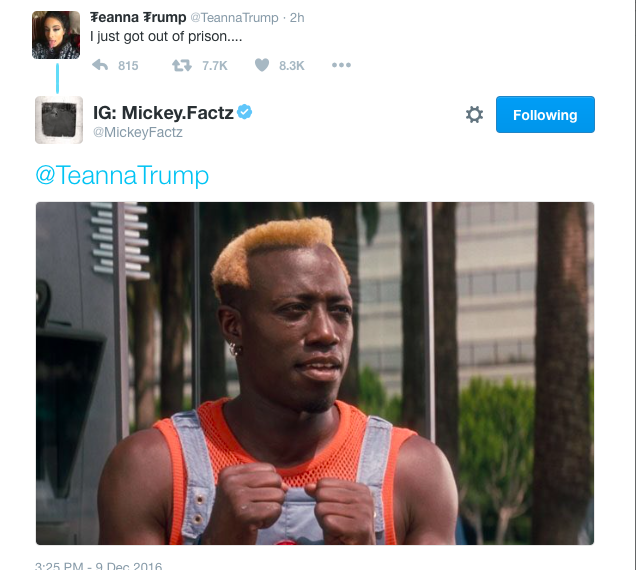Click the gray @TeannaTrump handle

pyautogui.click(x=234, y=18)
